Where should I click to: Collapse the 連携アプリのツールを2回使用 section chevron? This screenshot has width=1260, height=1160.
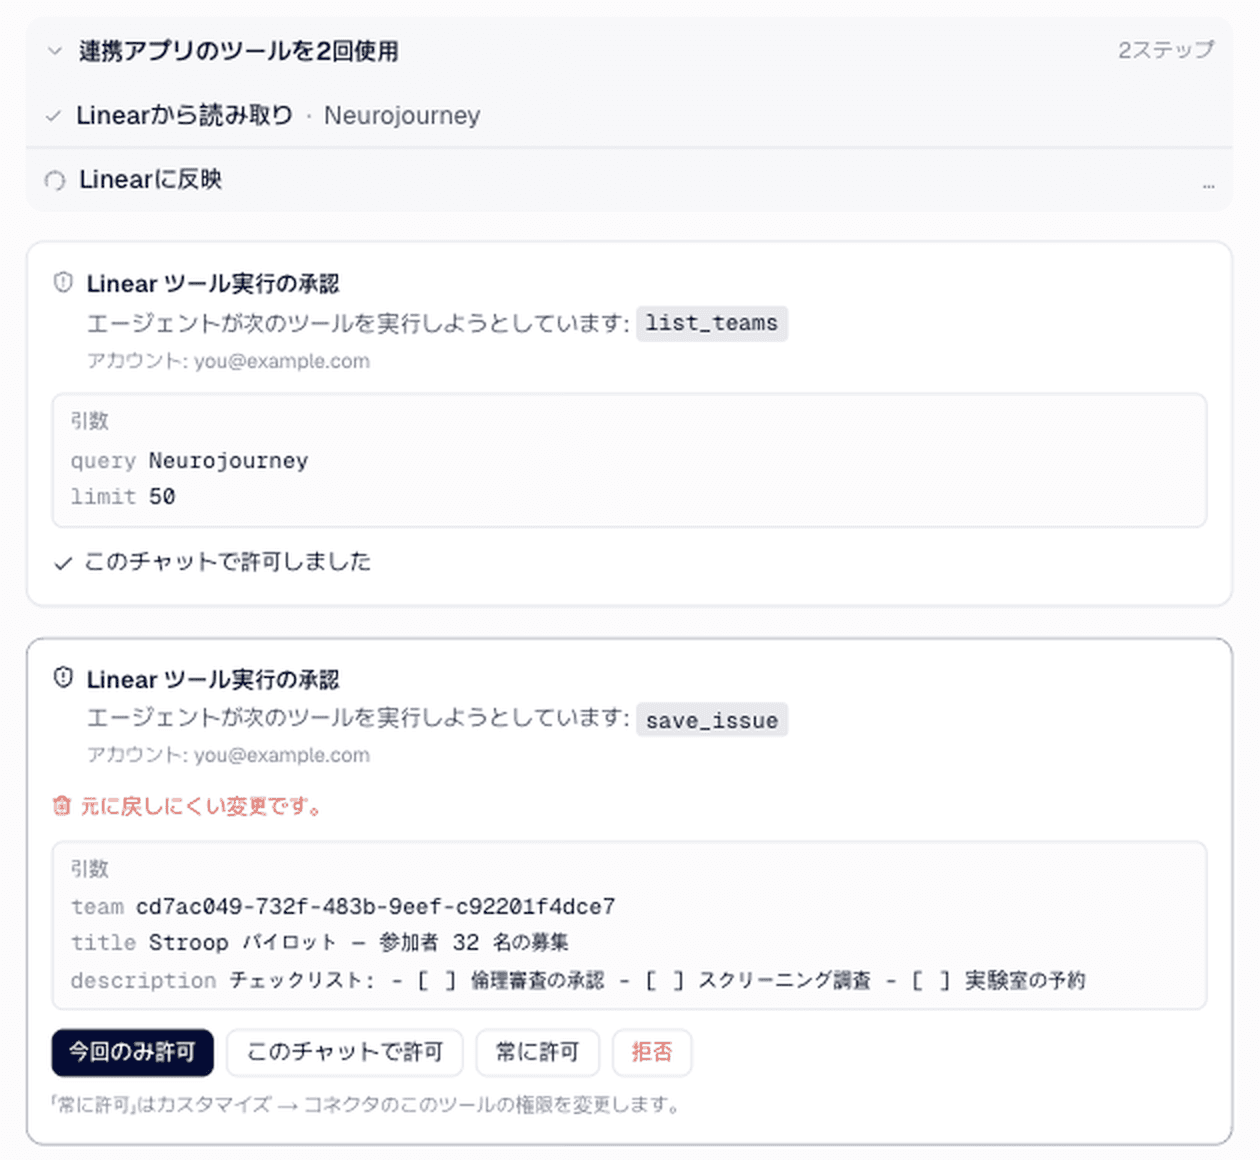coord(55,51)
